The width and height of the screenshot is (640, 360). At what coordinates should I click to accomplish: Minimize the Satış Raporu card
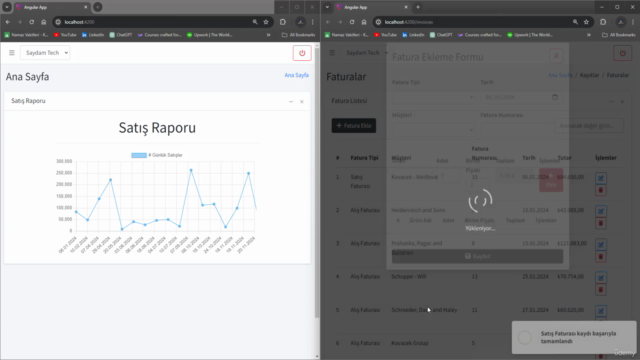click(x=291, y=102)
